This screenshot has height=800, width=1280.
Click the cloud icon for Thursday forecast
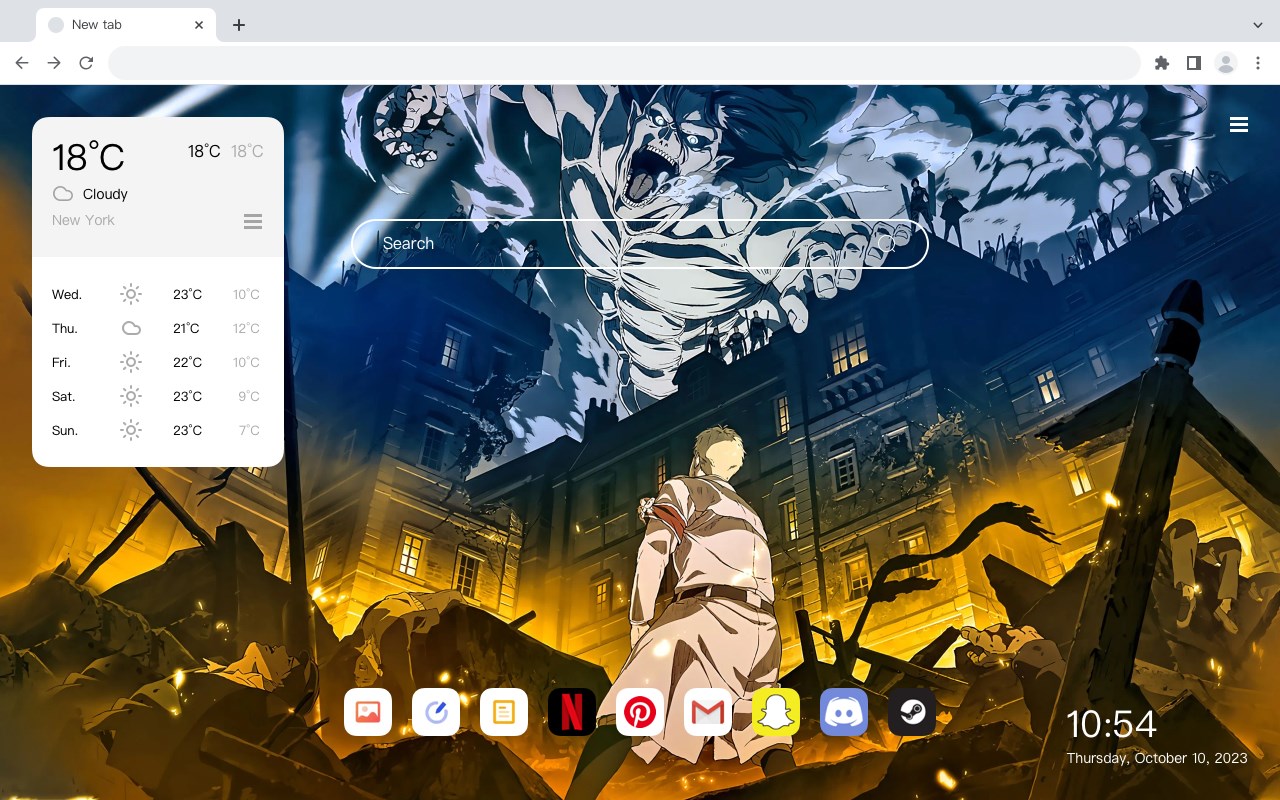[131, 328]
